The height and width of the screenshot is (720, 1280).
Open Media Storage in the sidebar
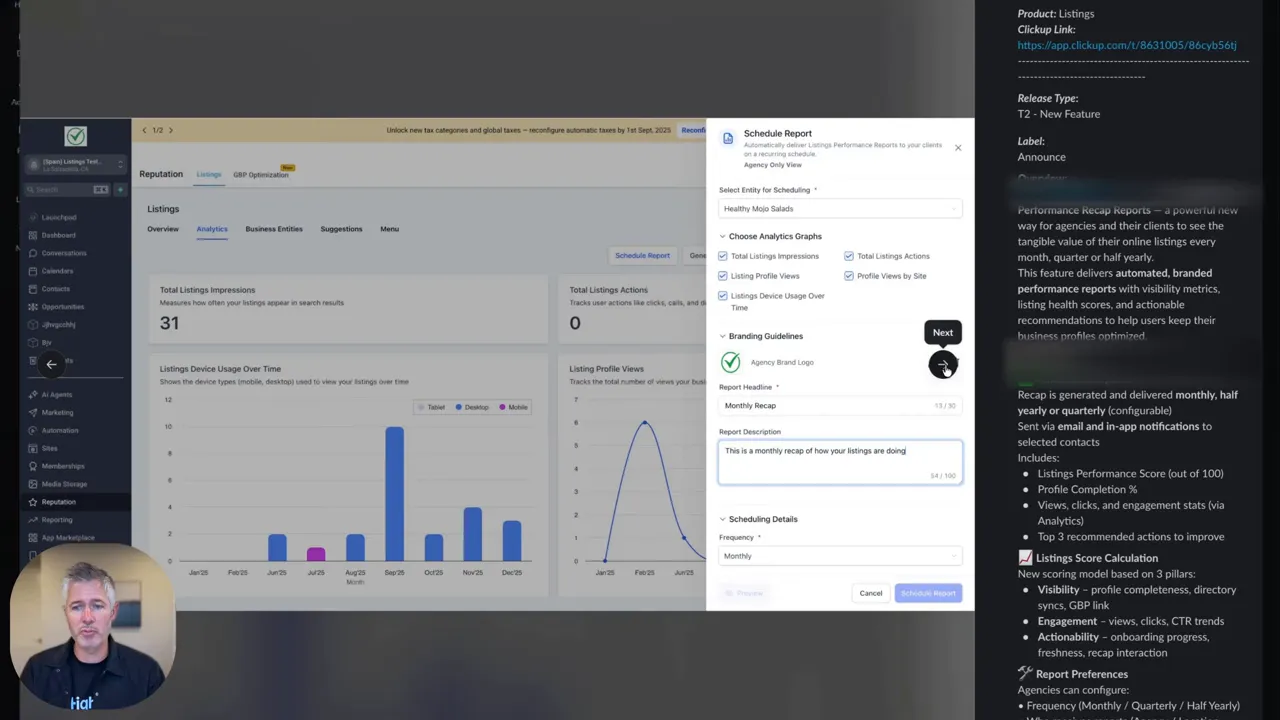coord(62,483)
